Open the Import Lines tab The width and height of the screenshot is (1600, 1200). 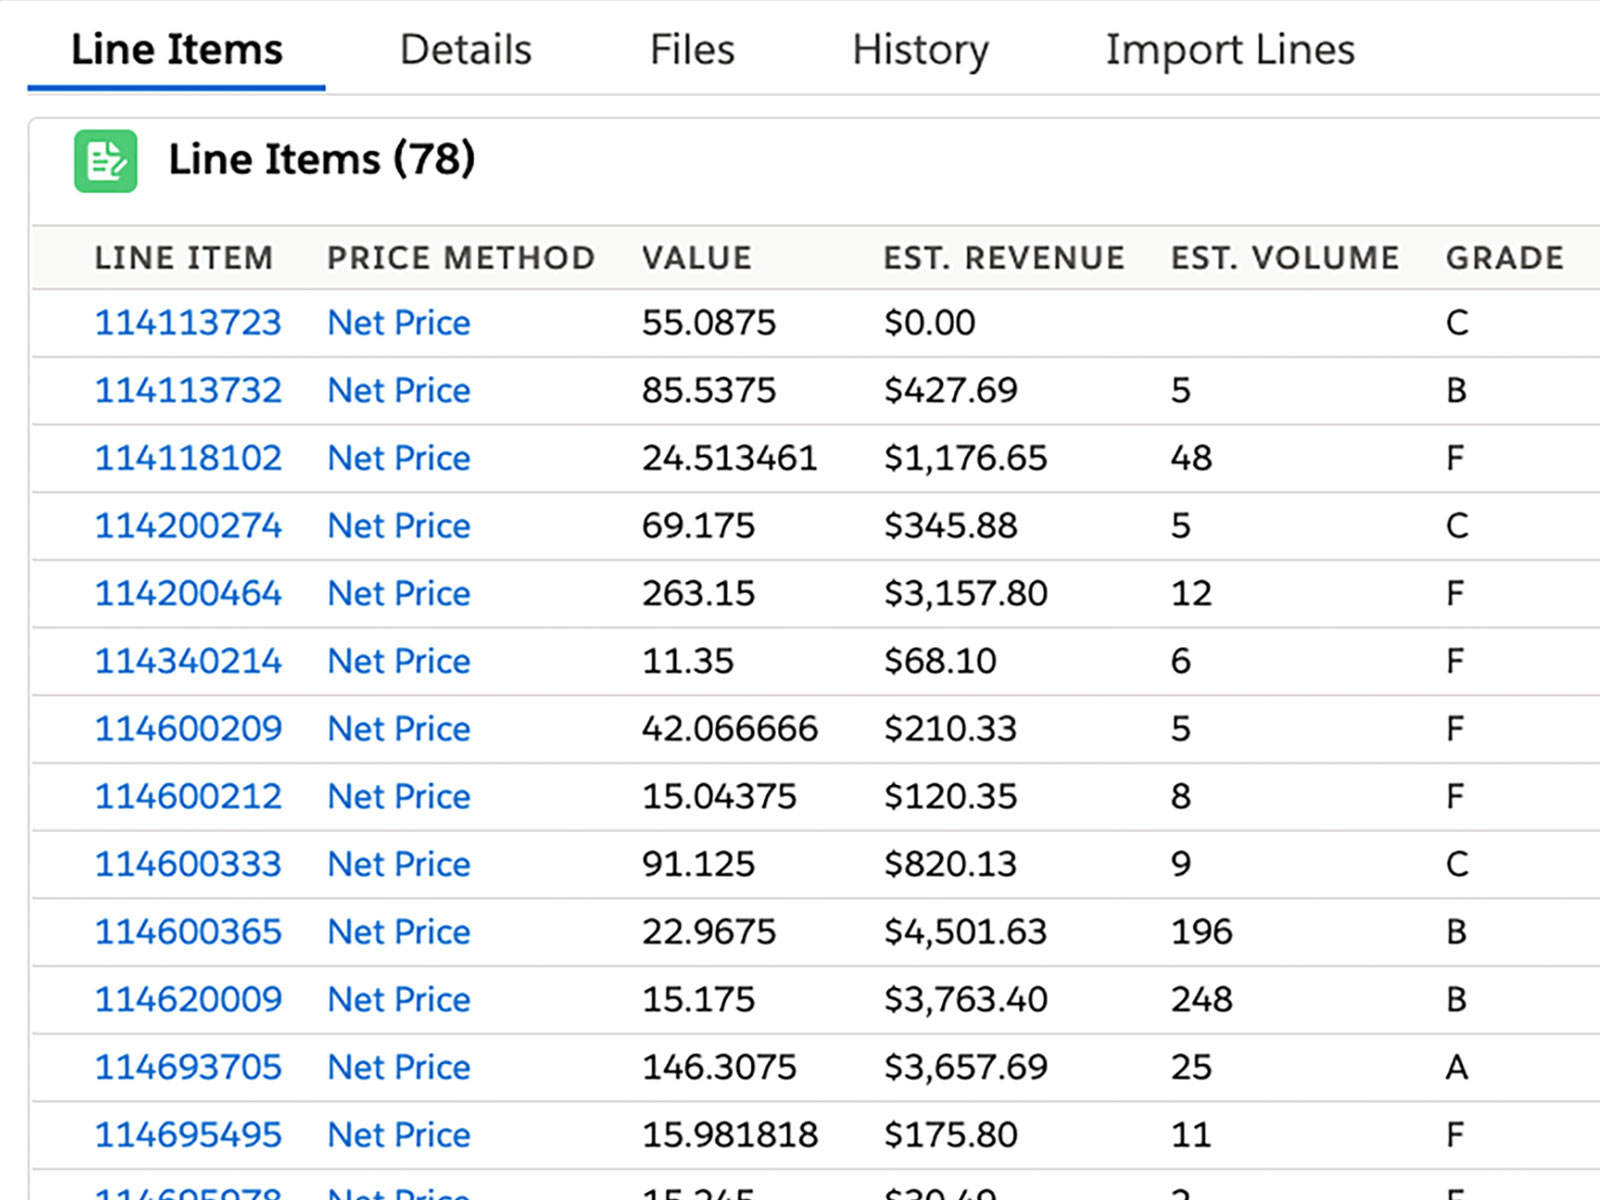1230,50
